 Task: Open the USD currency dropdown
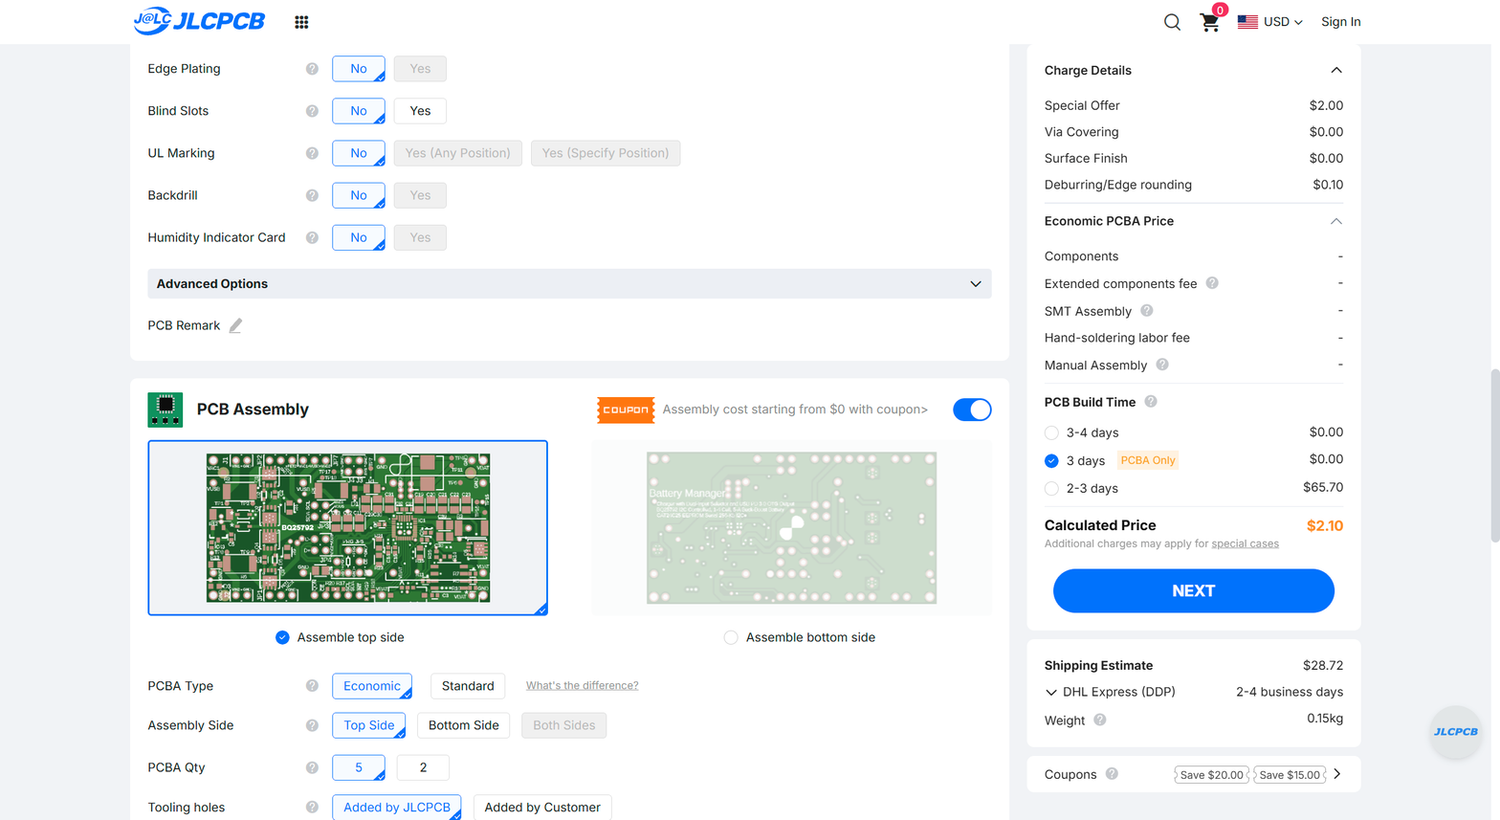click(1283, 22)
